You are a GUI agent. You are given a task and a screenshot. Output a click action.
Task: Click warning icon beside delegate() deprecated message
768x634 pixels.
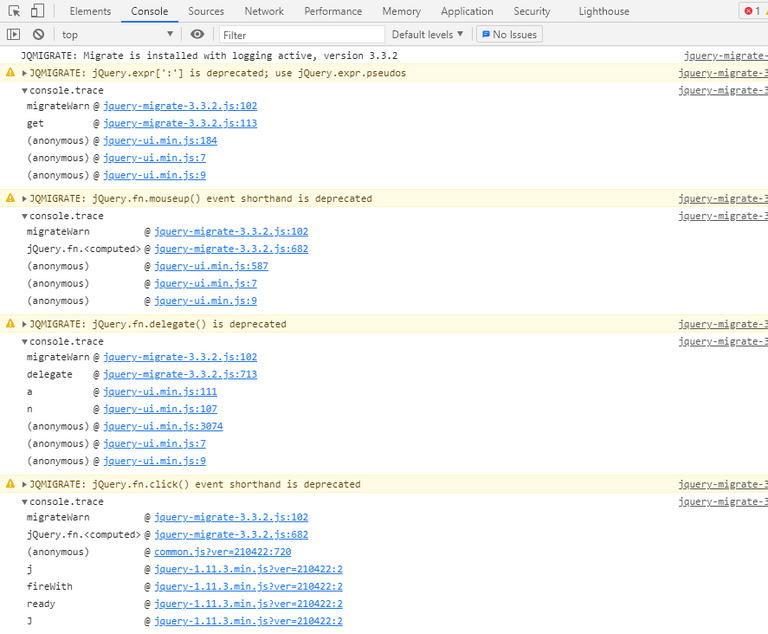coord(10,323)
